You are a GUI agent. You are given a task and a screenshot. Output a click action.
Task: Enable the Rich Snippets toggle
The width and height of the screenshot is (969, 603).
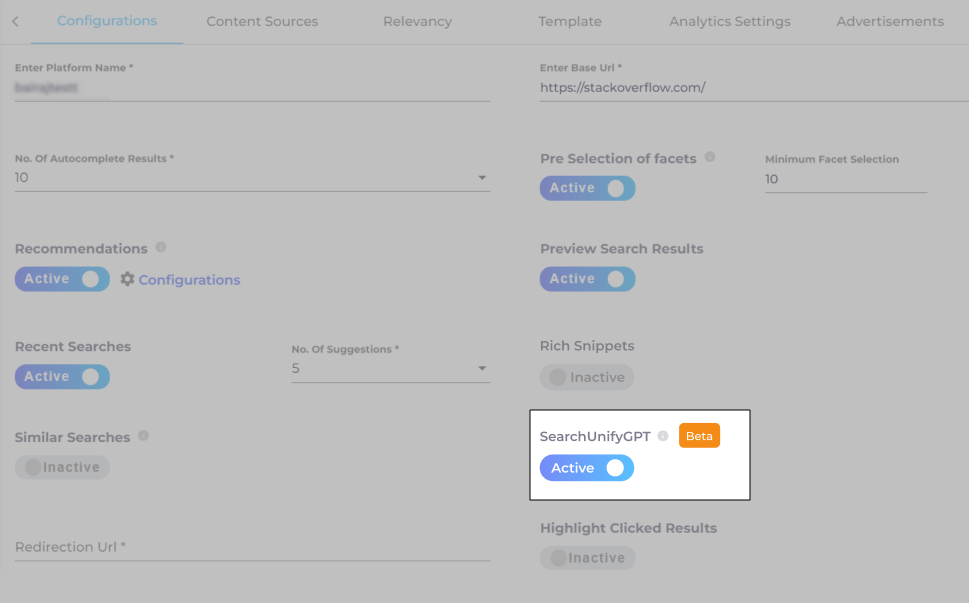click(x=587, y=377)
